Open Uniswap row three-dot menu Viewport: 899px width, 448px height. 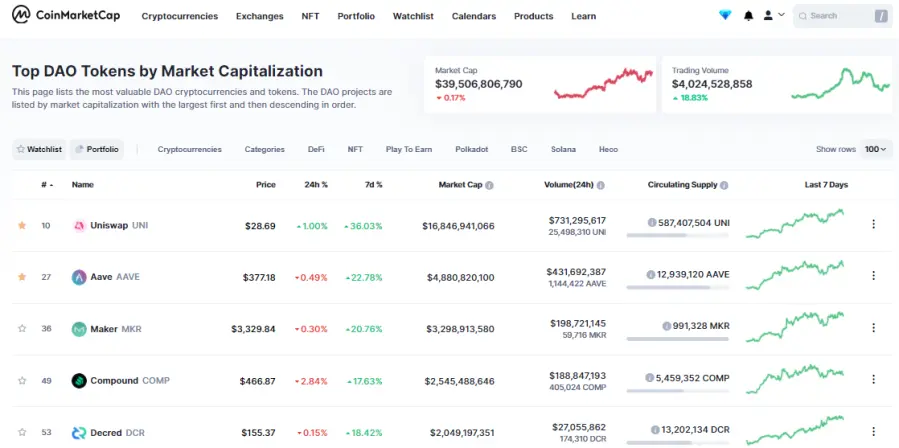tap(873, 224)
